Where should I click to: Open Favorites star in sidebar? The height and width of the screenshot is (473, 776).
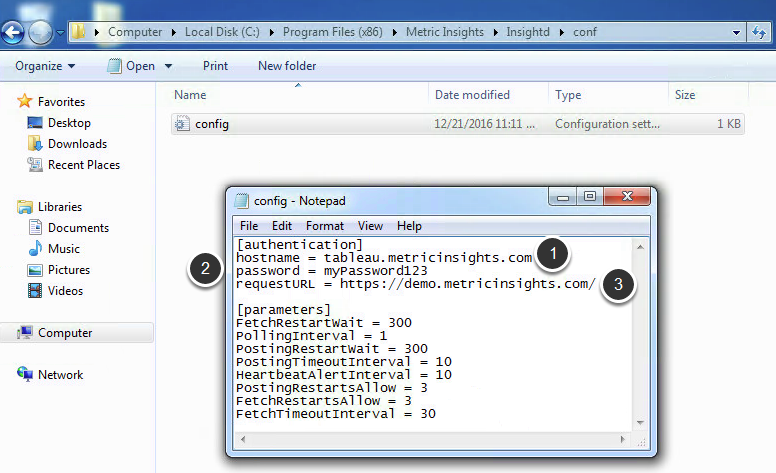pyautogui.click(x=24, y=101)
